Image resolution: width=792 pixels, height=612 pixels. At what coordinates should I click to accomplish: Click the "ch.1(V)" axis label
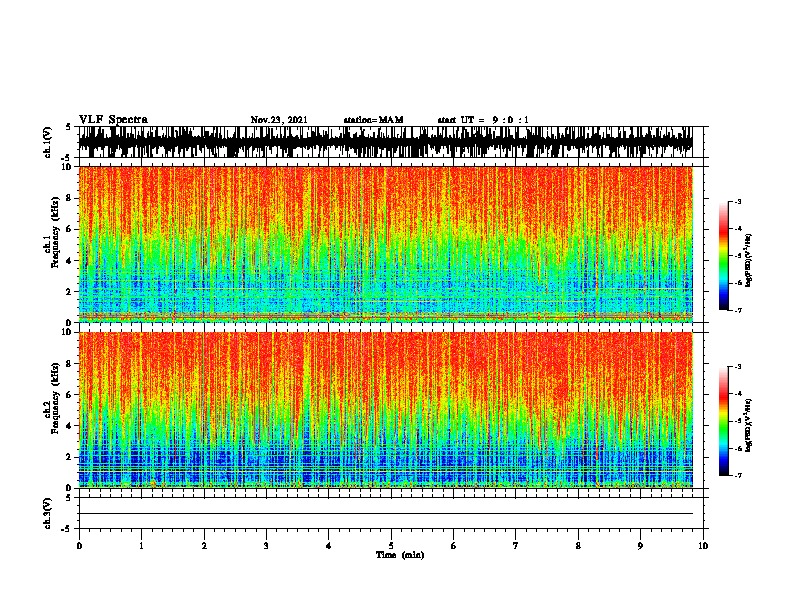[x=48, y=142]
